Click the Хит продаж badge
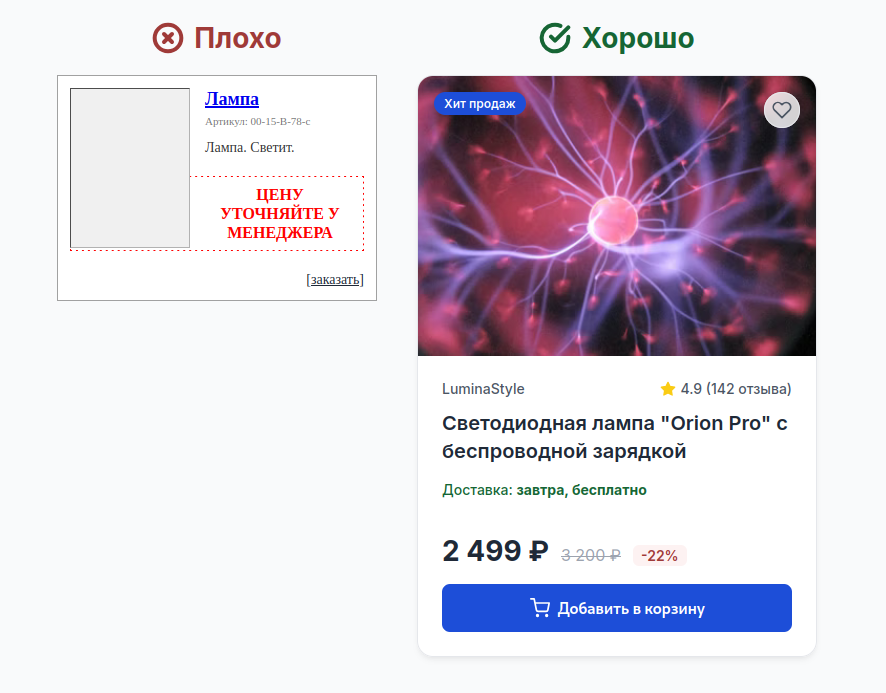The height and width of the screenshot is (693, 886). click(x=480, y=103)
